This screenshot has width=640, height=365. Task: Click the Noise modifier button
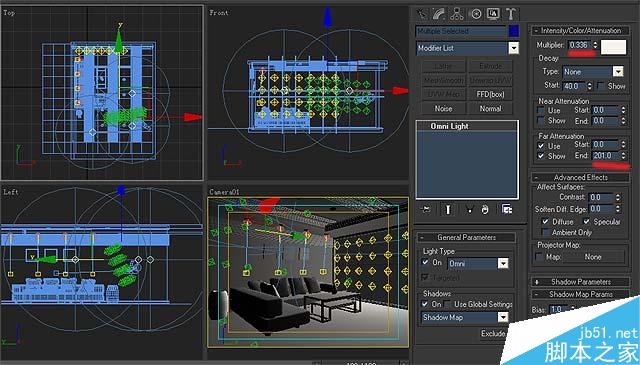pyautogui.click(x=443, y=109)
